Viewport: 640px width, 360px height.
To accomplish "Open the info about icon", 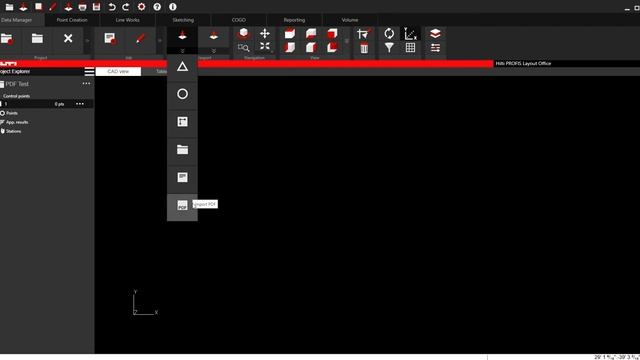I will coord(173,7).
